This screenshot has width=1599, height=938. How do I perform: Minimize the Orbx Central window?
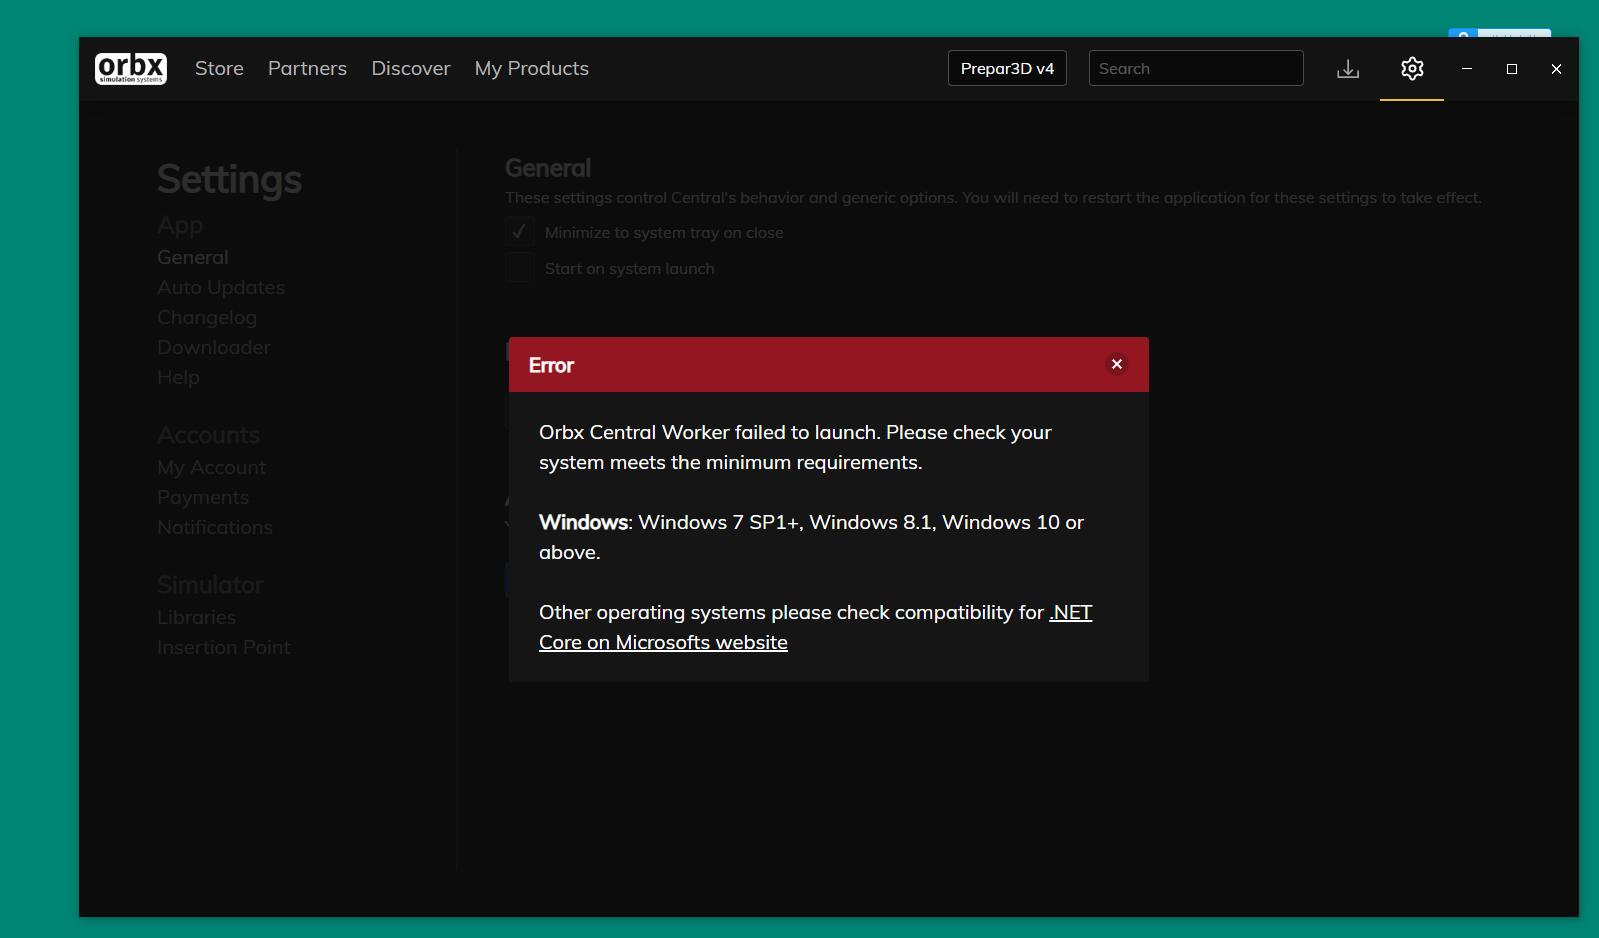[1467, 68]
